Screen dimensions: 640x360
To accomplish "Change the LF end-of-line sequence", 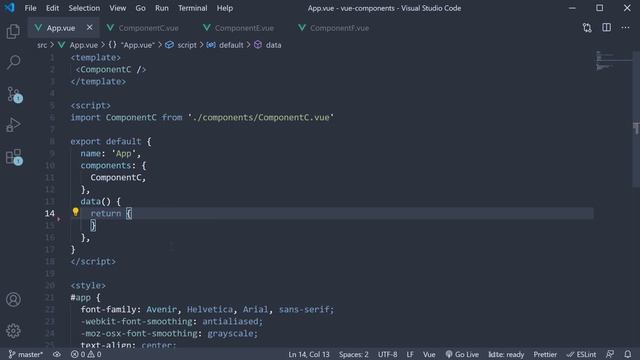I will [x=410, y=354].
